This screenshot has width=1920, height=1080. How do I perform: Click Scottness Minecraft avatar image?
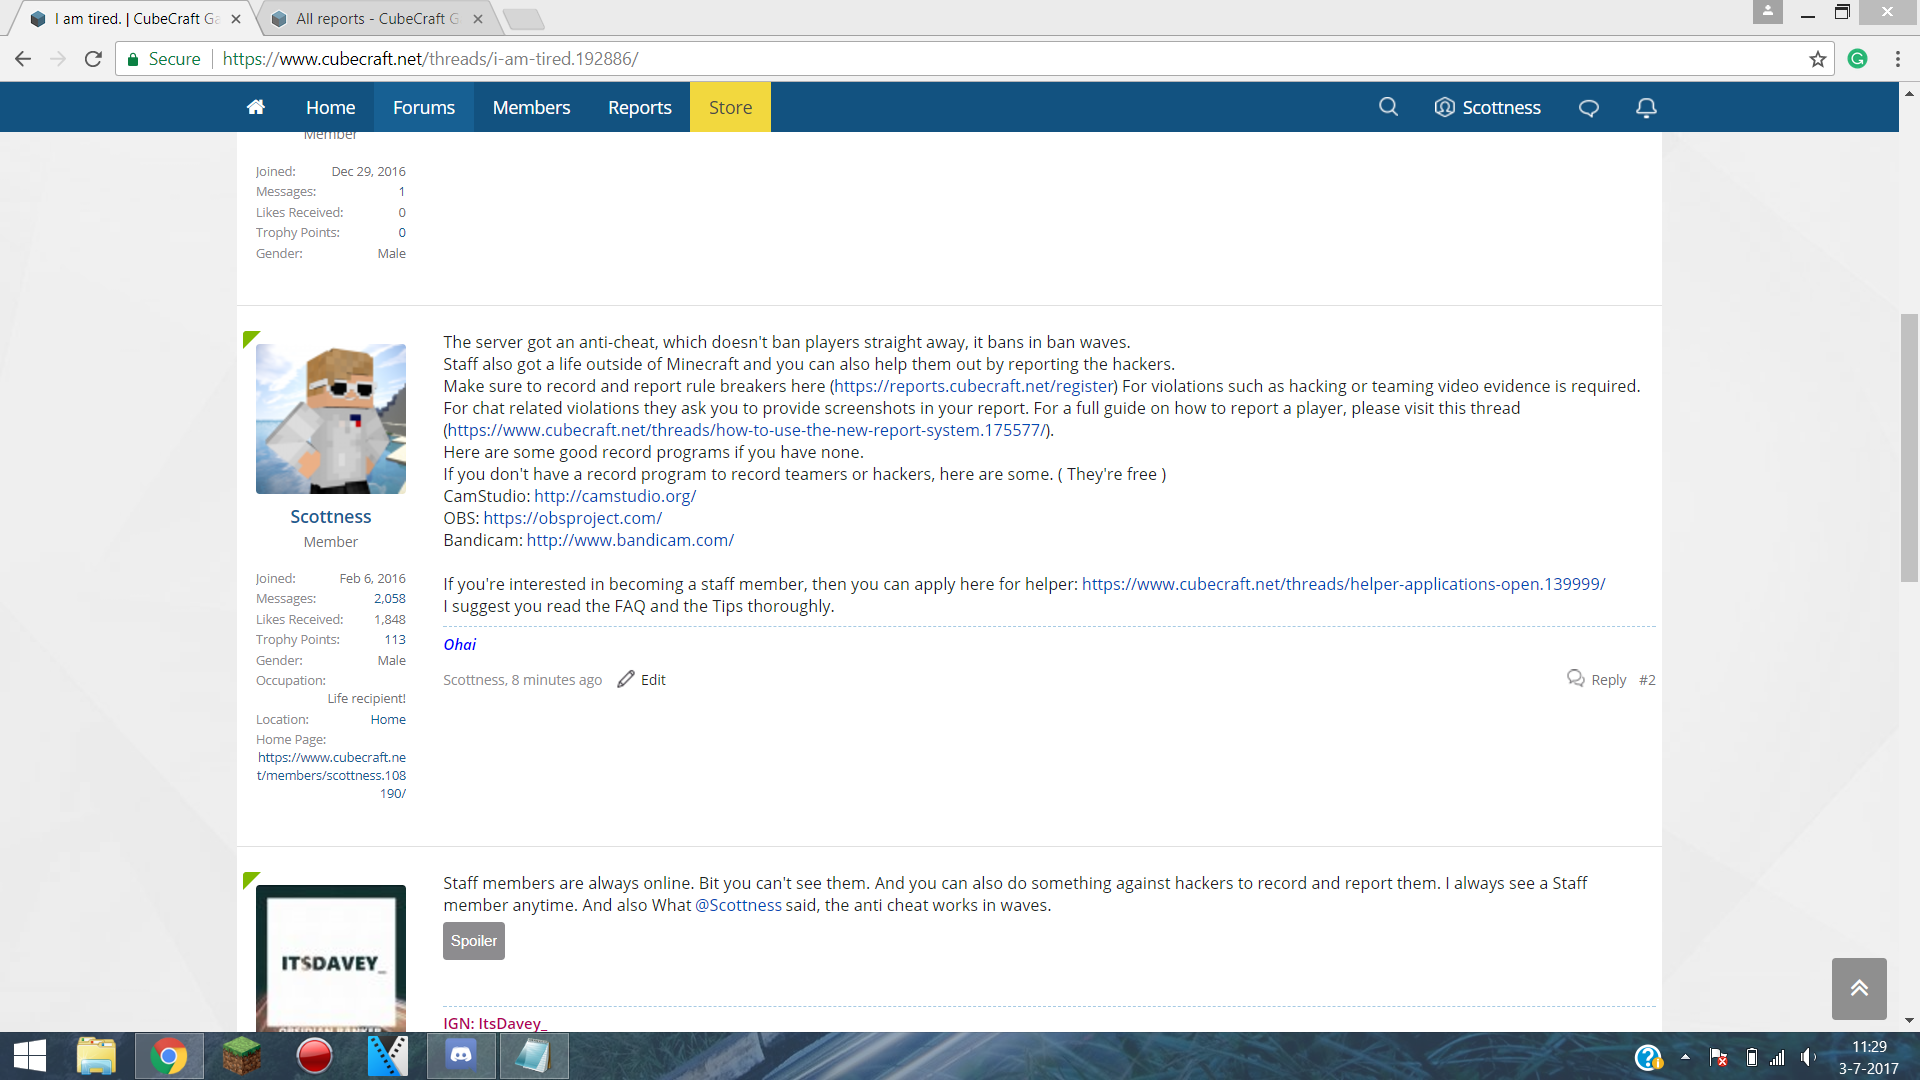coord(331,419)
